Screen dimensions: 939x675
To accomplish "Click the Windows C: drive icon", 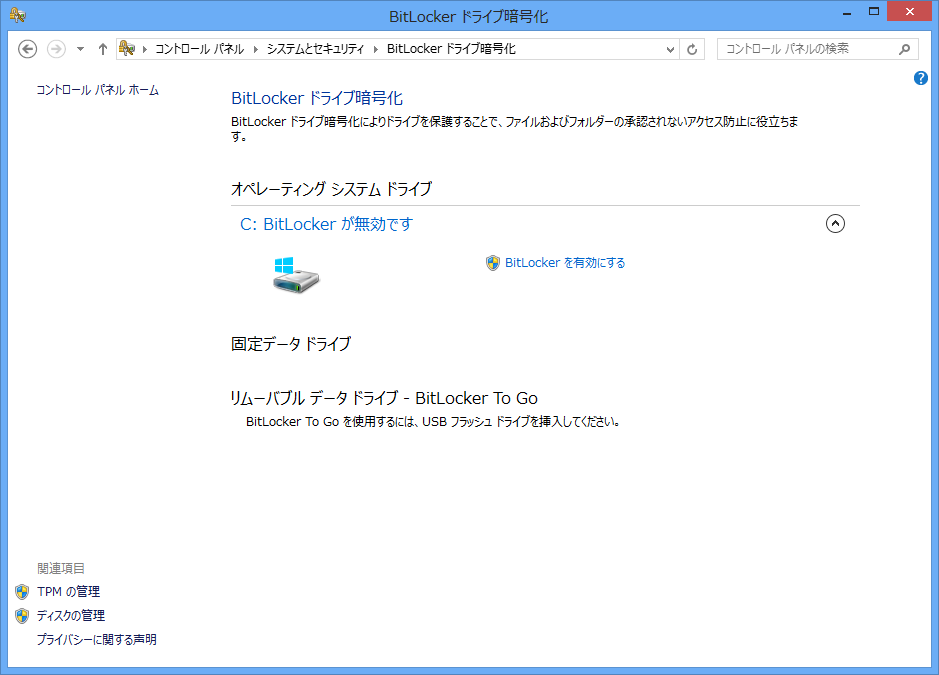I will click(296, 276).
